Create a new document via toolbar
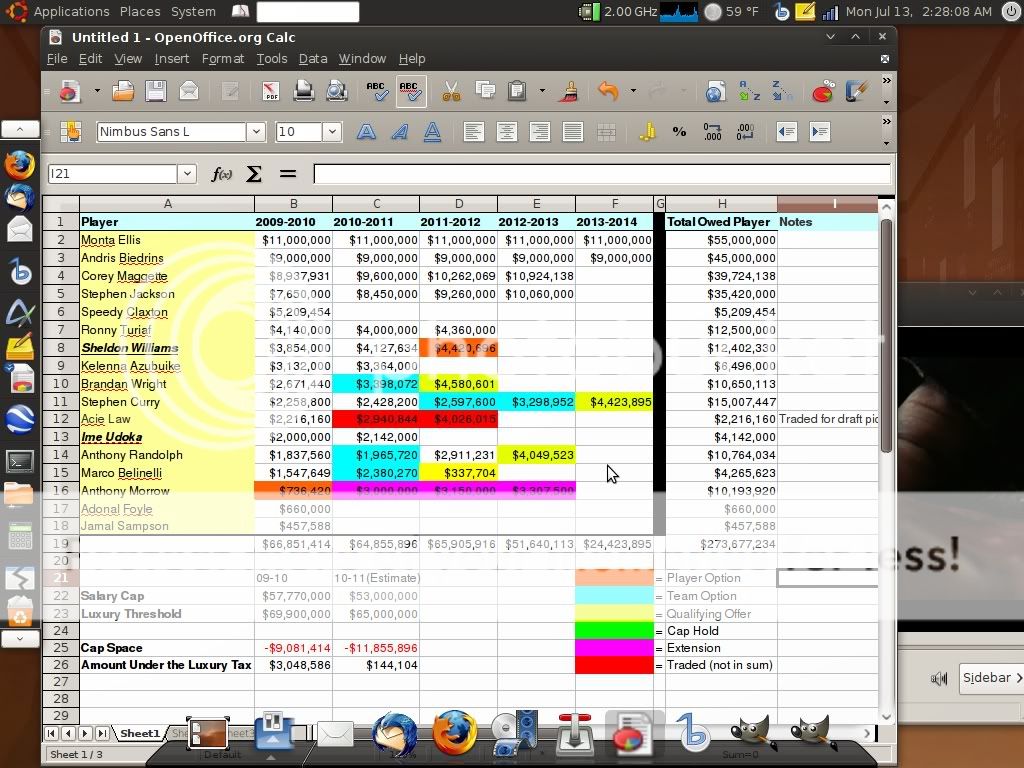 coord(70,91)
